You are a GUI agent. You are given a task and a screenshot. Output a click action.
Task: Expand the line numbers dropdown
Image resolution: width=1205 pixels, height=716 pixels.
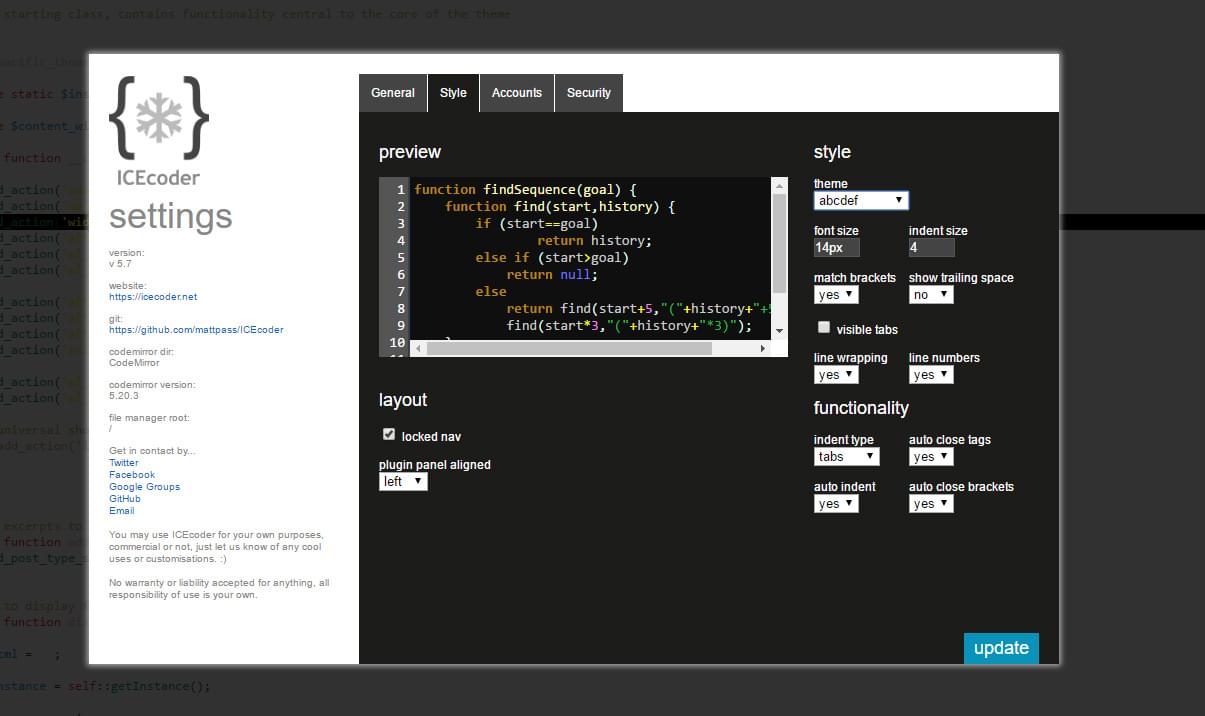pyautogui.click(x=931, y=375)
